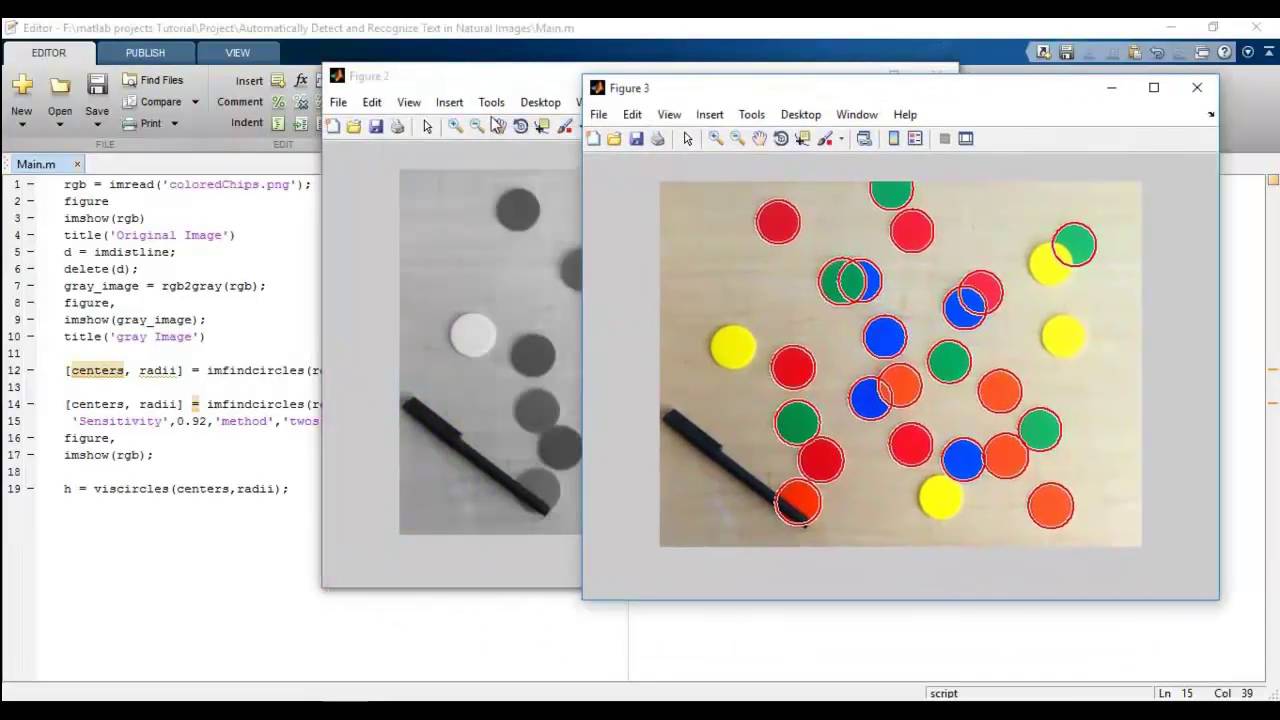Click Show Plot Tools and Dock icon
The height and width of the screenshot is (720, 1280).
[x=966, y=139]
